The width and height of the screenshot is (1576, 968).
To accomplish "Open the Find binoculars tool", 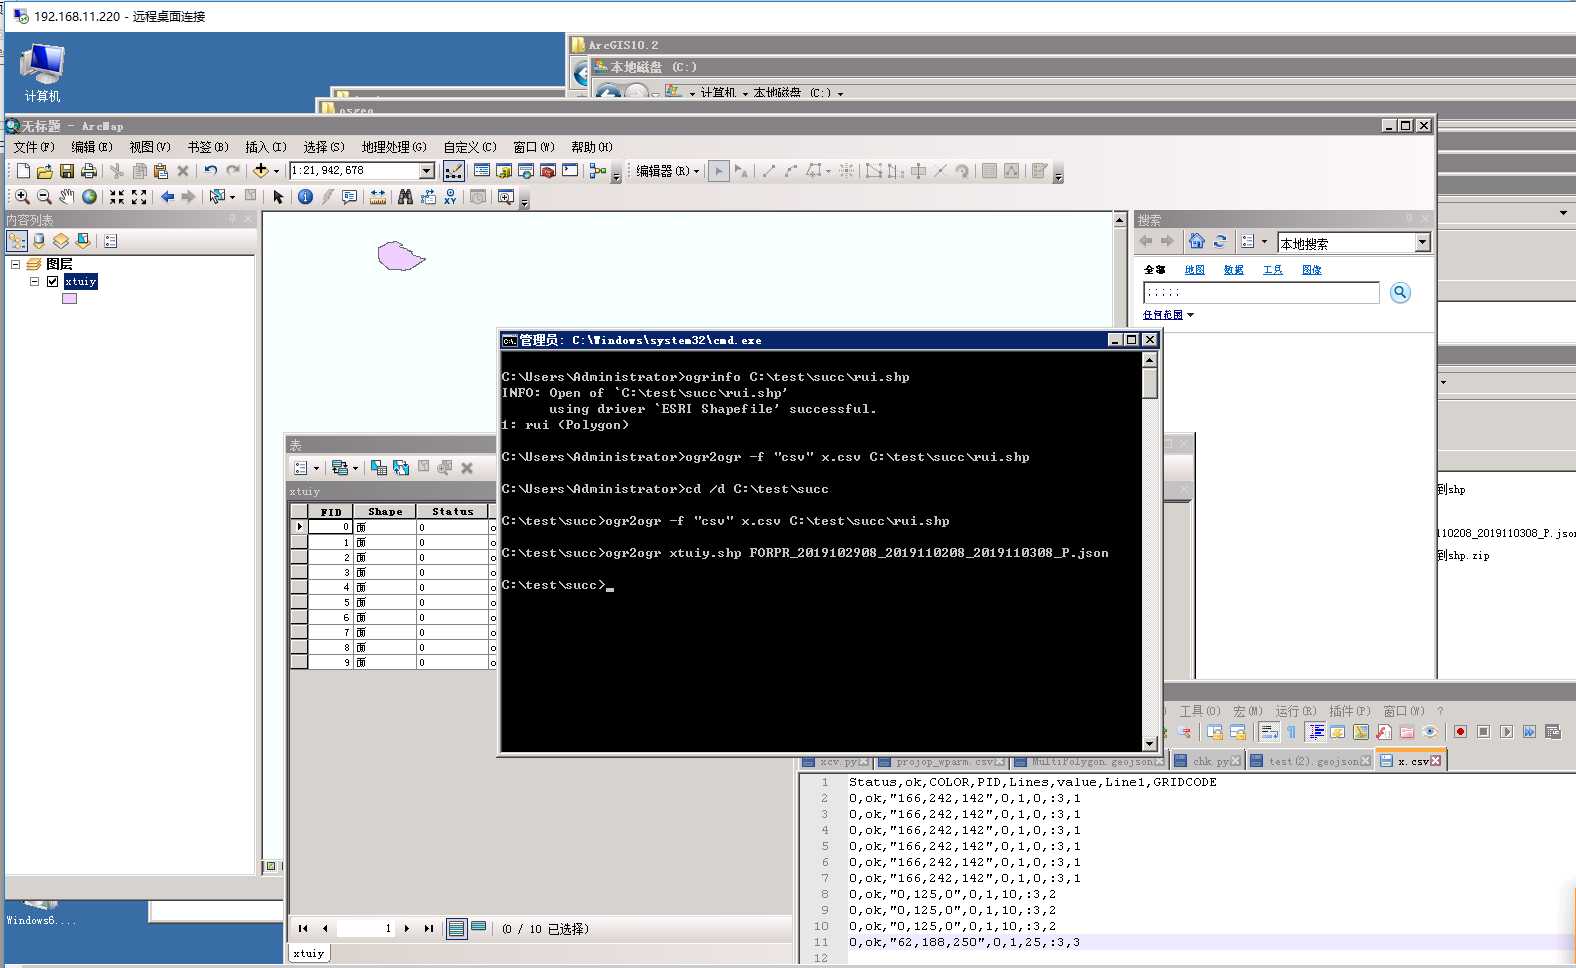I will pos(405,197).
